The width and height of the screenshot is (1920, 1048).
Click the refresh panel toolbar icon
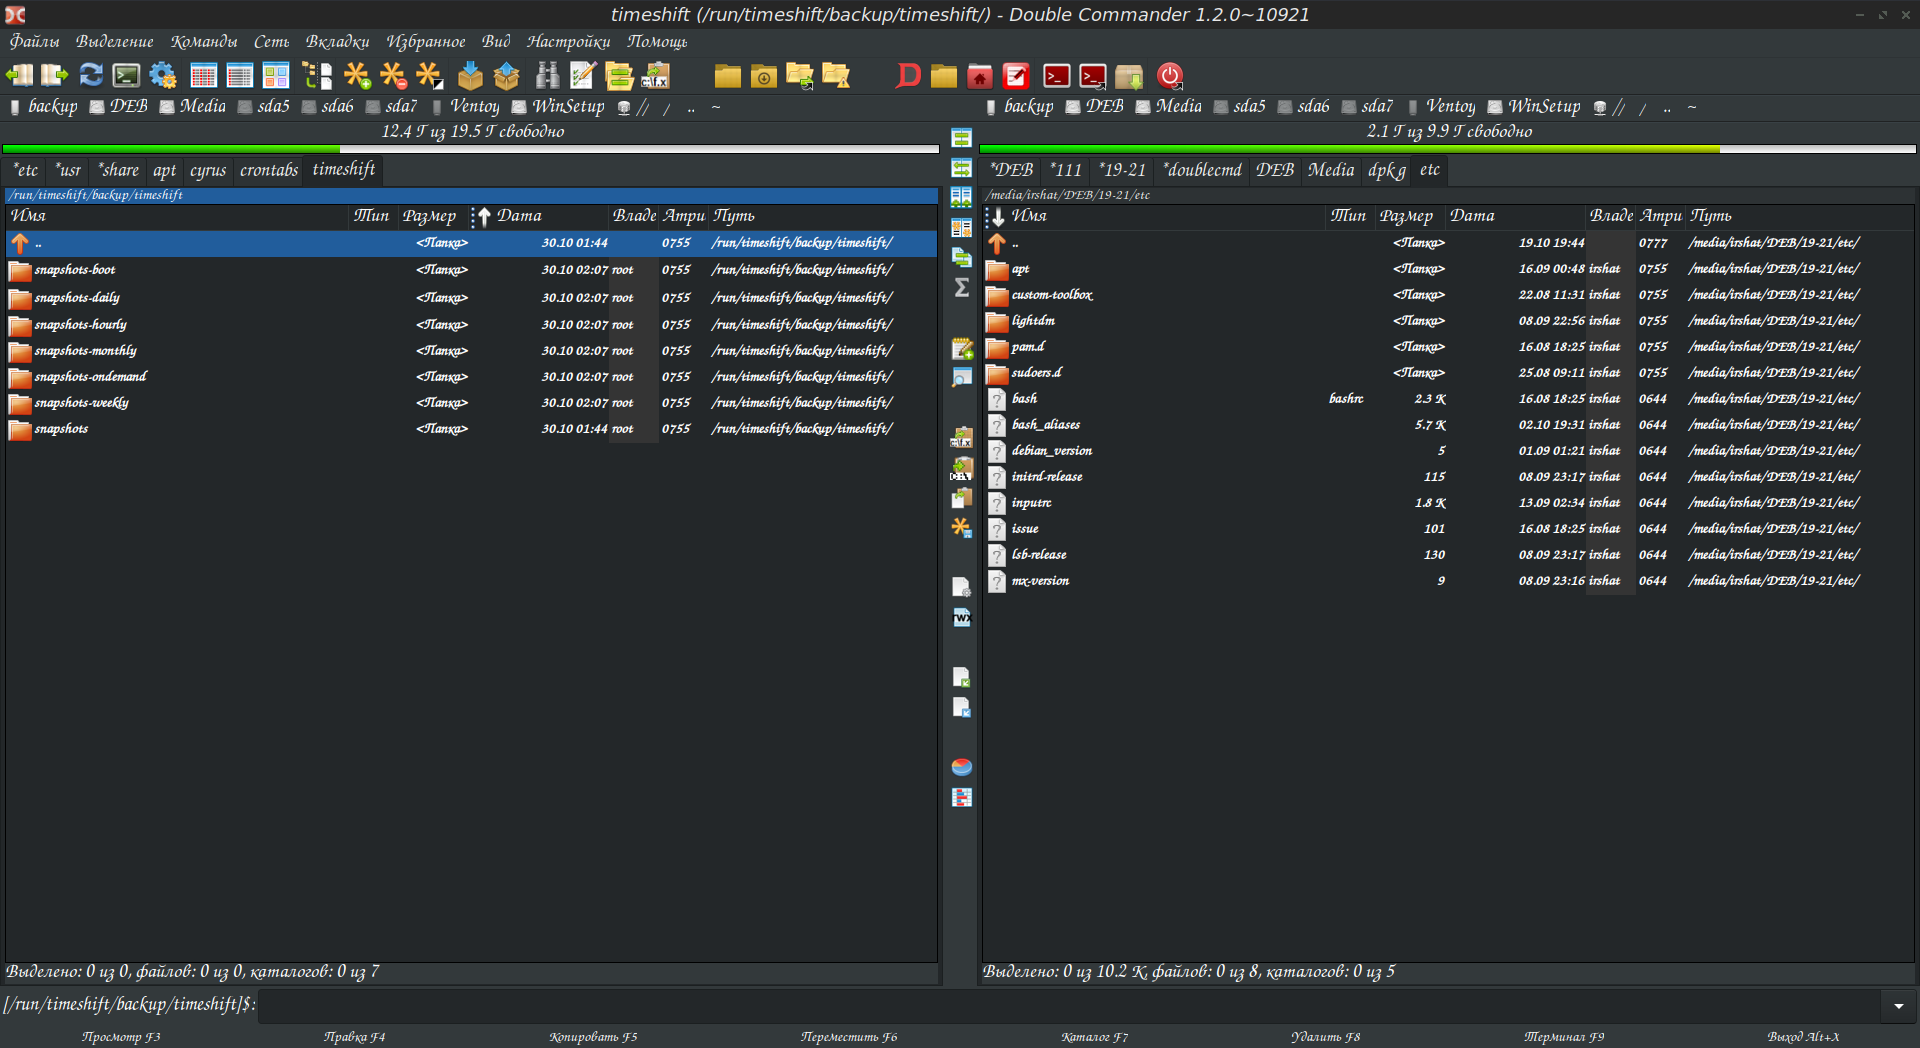point(91,76)
